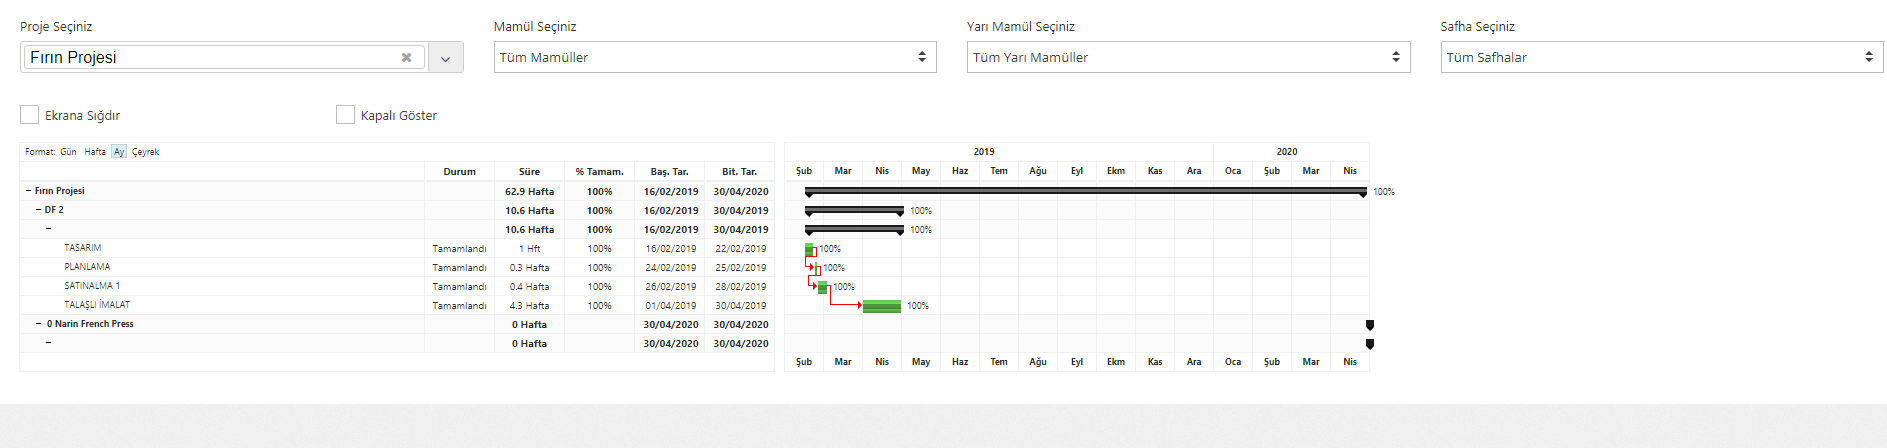The image size is (1887, 448).
Task: Collapse the DF 2 group
Action: coord(39,210)
